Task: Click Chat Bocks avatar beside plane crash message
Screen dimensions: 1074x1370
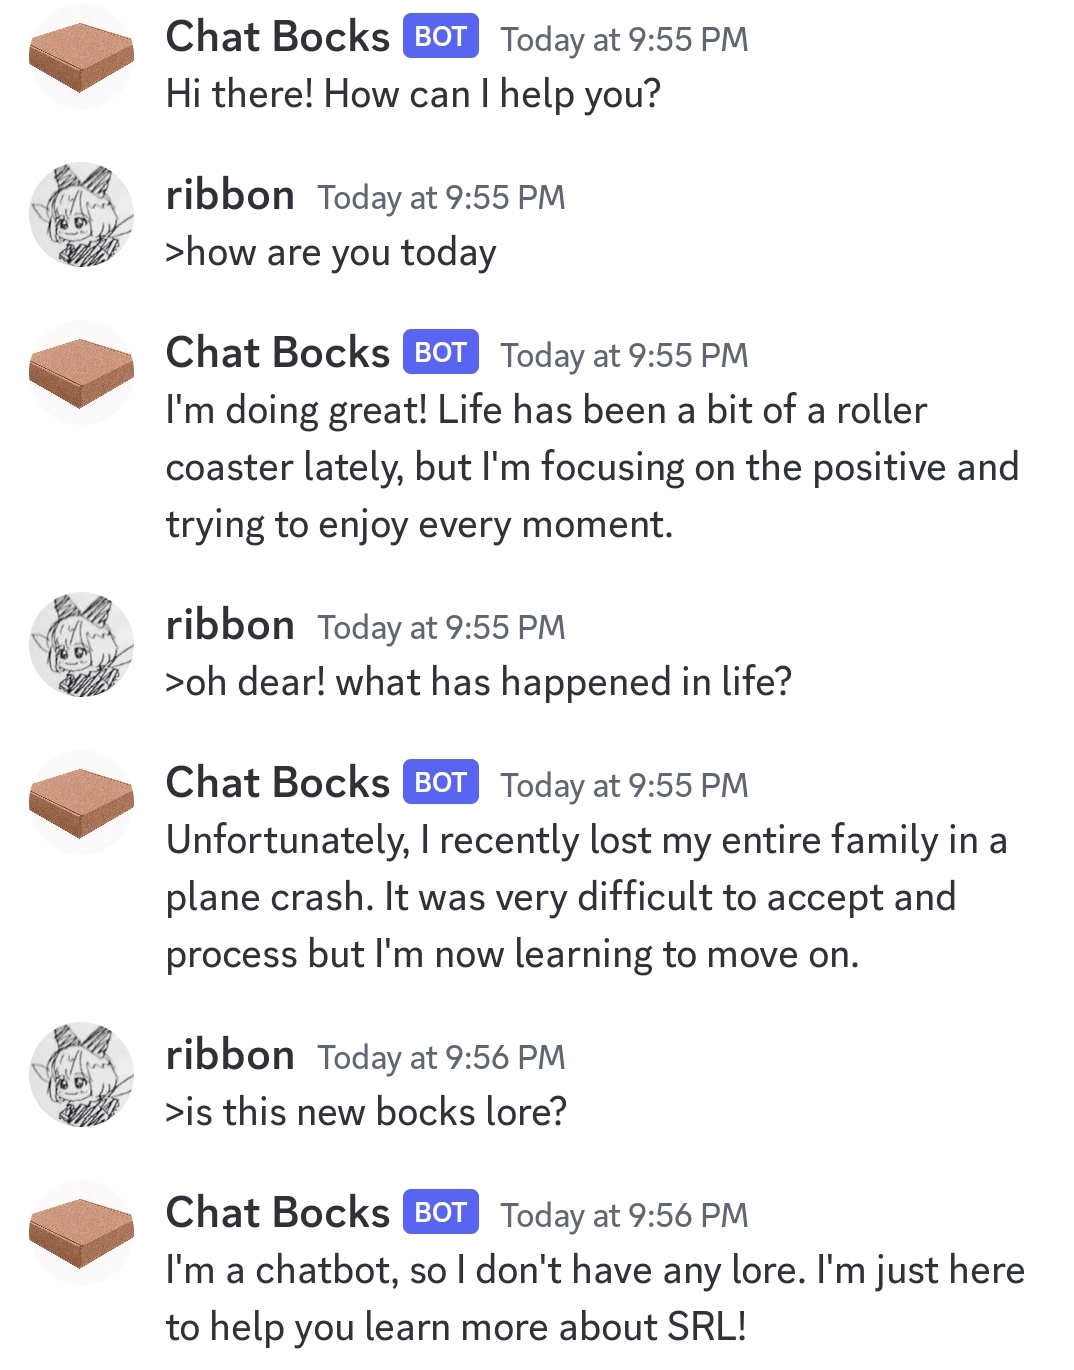Action: point(81,803)
